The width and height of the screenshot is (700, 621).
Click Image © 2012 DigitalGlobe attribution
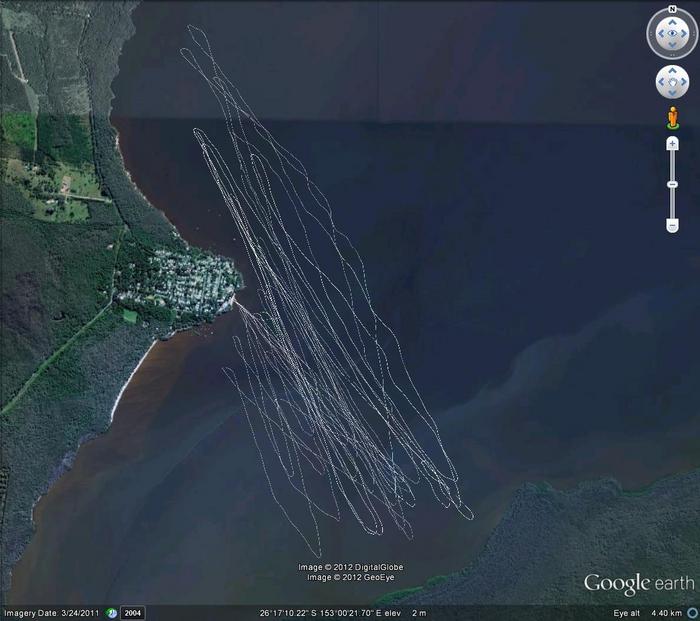click(x=350, y=567)
